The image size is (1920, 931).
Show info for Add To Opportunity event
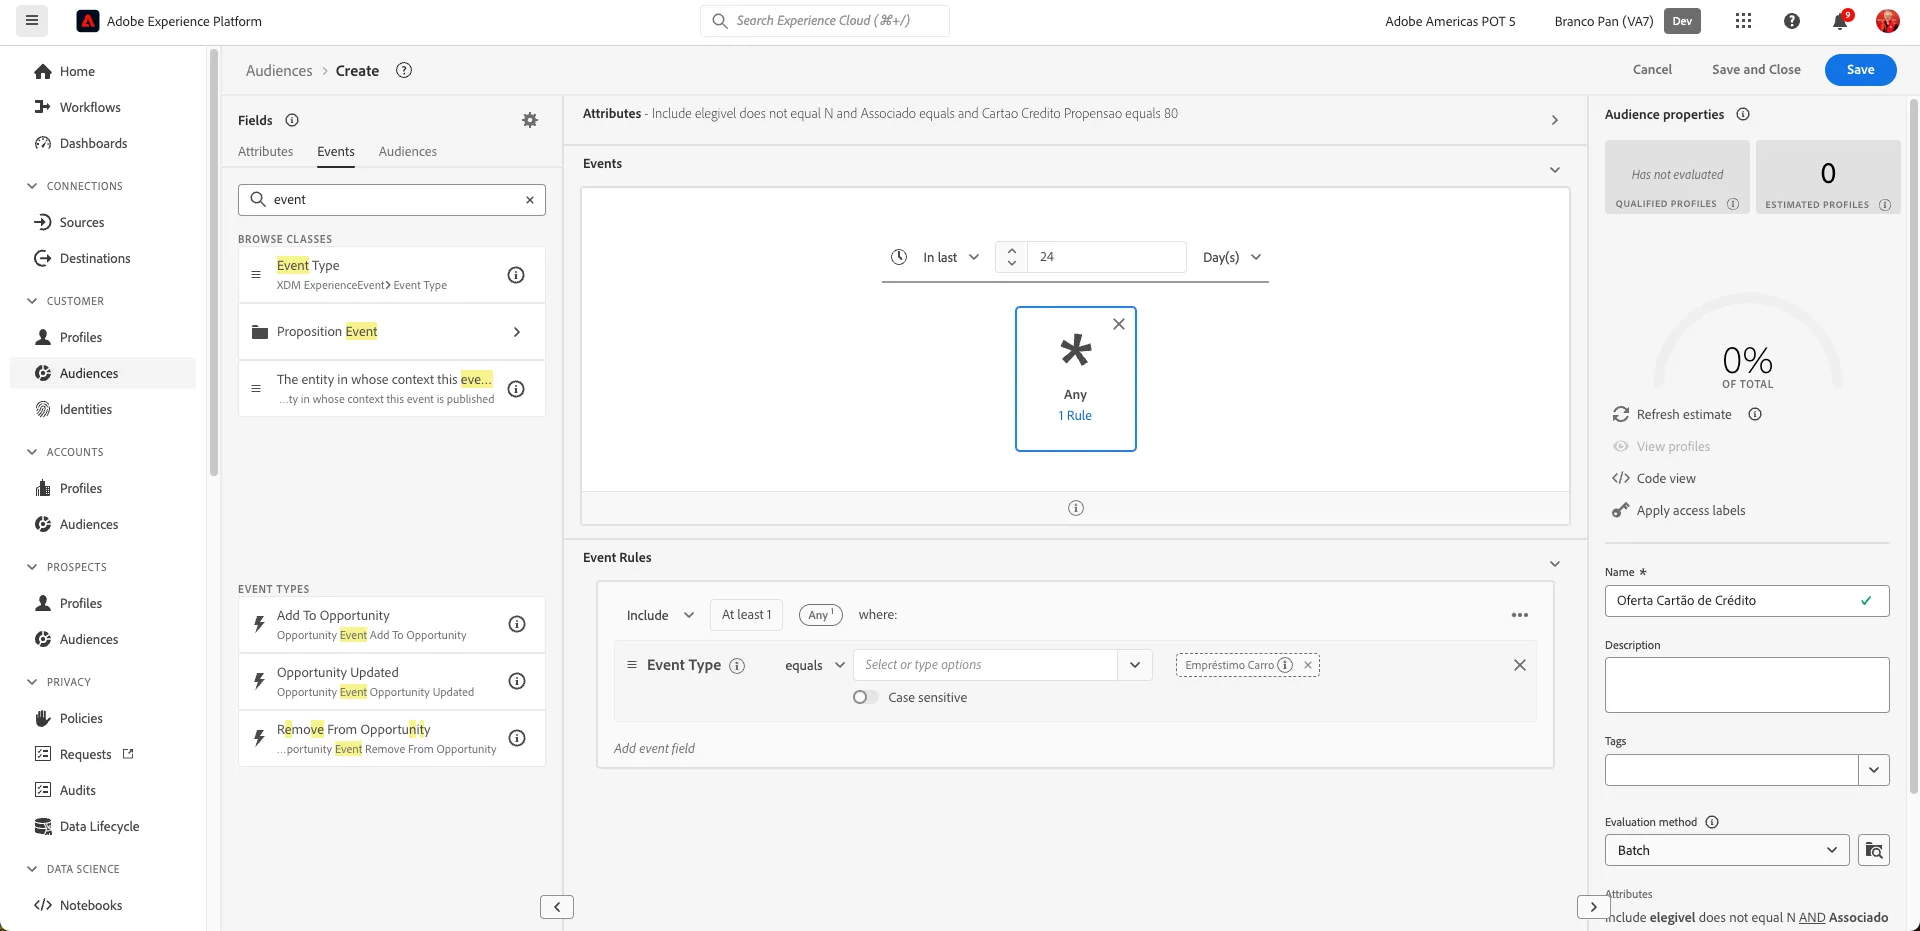517,624
